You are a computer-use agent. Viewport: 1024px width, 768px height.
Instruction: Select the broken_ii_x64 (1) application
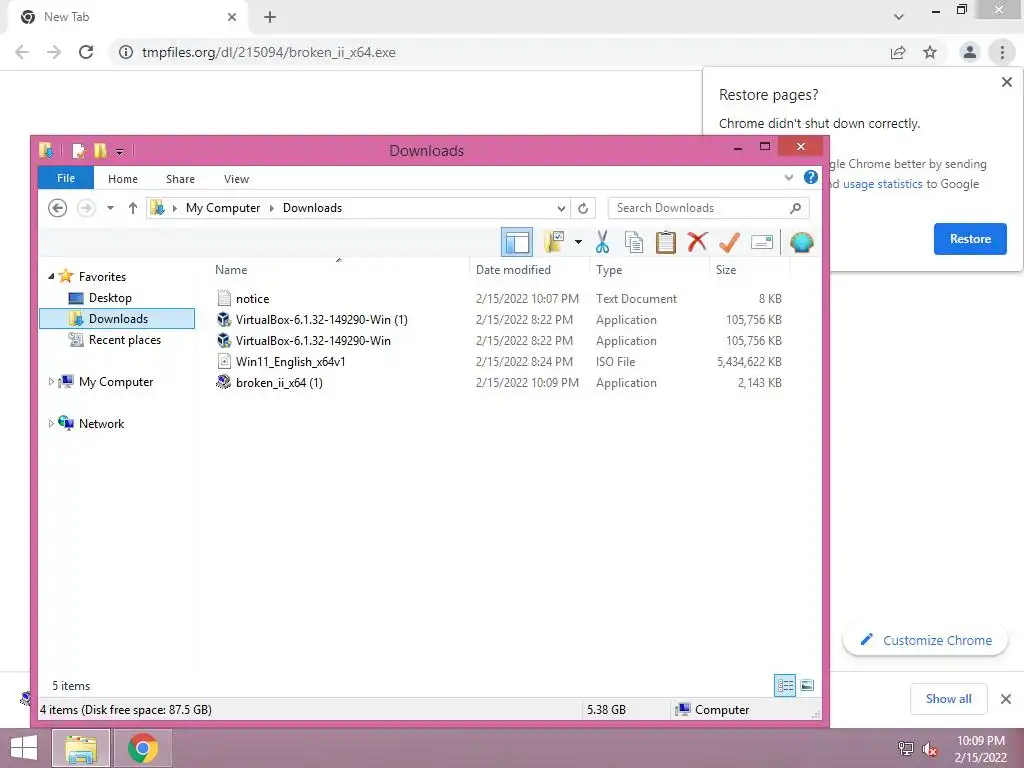click(279, 383)
